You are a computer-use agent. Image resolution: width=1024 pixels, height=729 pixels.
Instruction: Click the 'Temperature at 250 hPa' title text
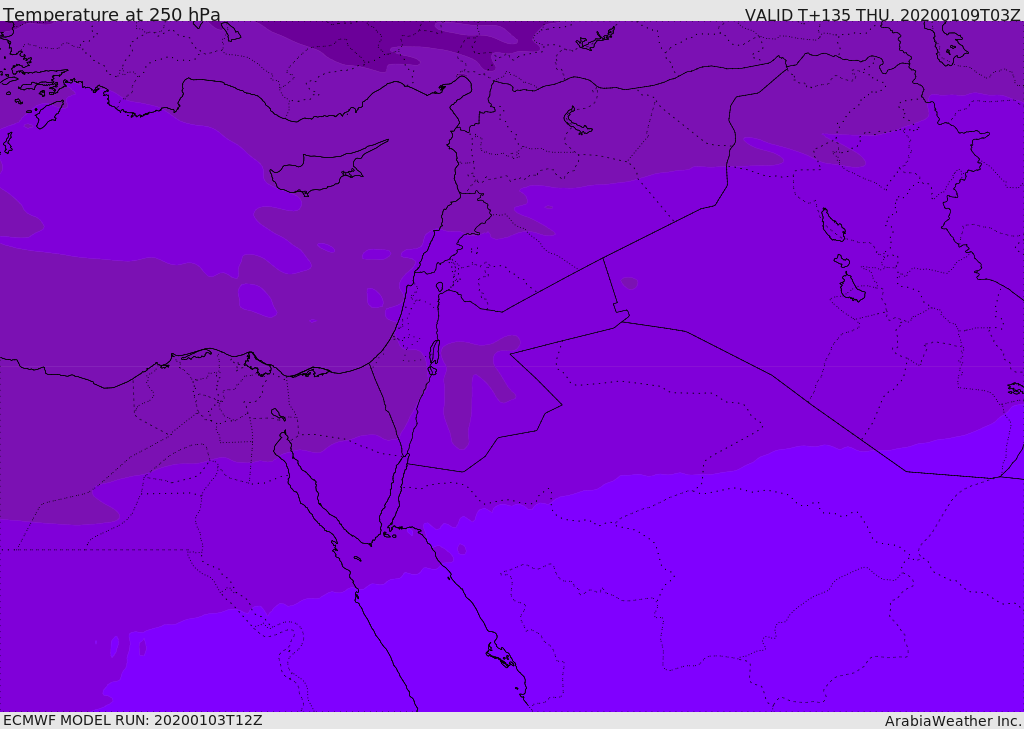pos(112,14)
